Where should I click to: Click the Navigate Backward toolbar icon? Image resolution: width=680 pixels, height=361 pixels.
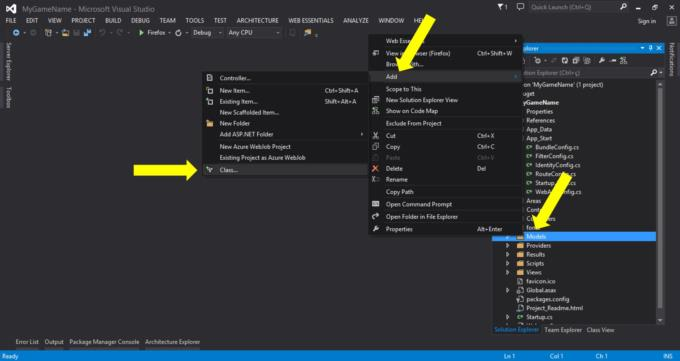pyautogui.click(x=16, y=33)
